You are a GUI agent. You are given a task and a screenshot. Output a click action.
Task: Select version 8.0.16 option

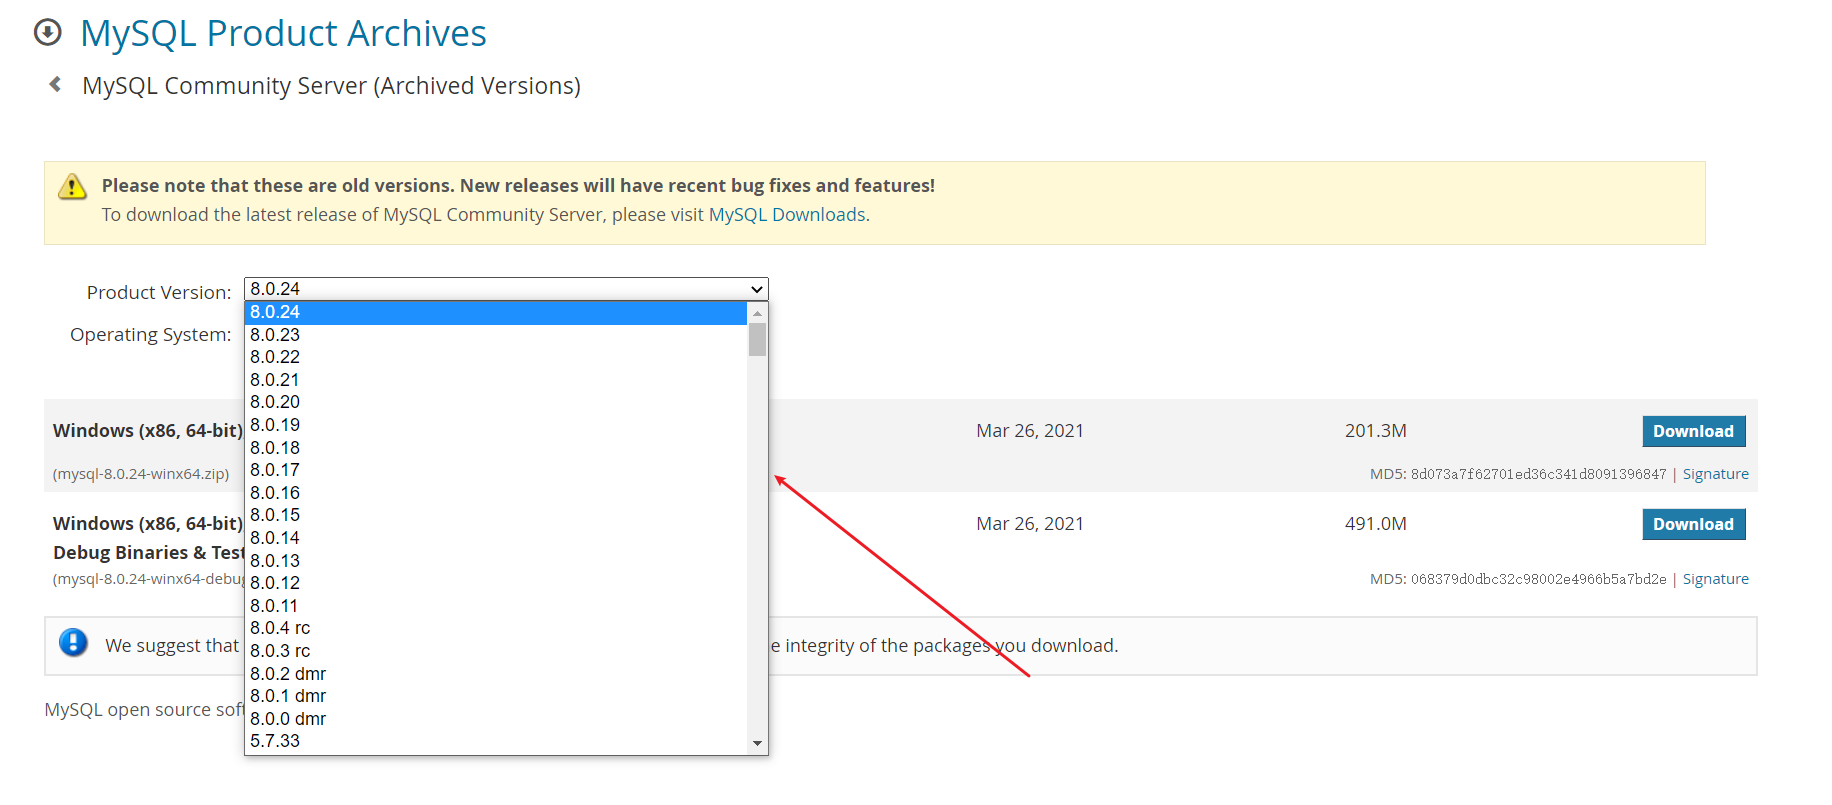pos(496,493)
